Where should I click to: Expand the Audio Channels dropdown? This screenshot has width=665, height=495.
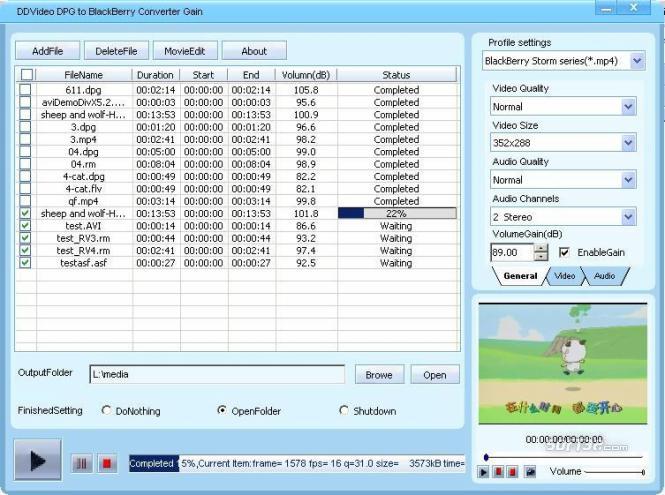(x=629, y=217)
